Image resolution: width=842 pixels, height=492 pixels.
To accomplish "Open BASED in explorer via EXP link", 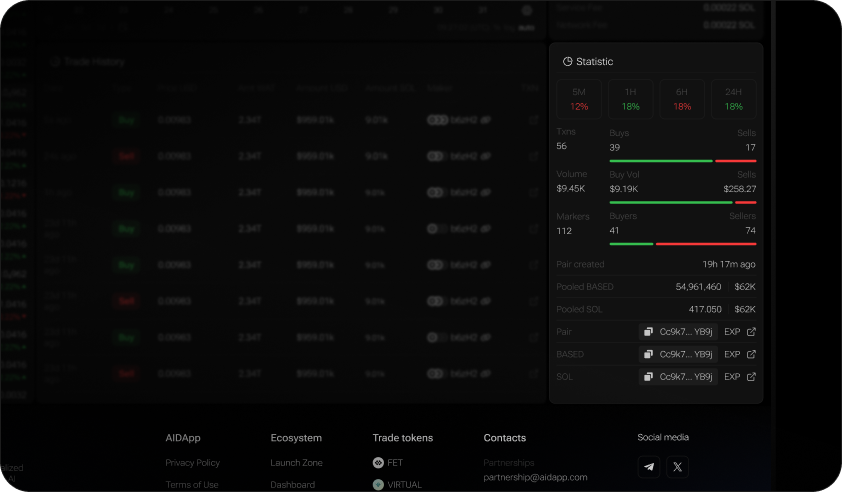I will [x=739, y=354].
